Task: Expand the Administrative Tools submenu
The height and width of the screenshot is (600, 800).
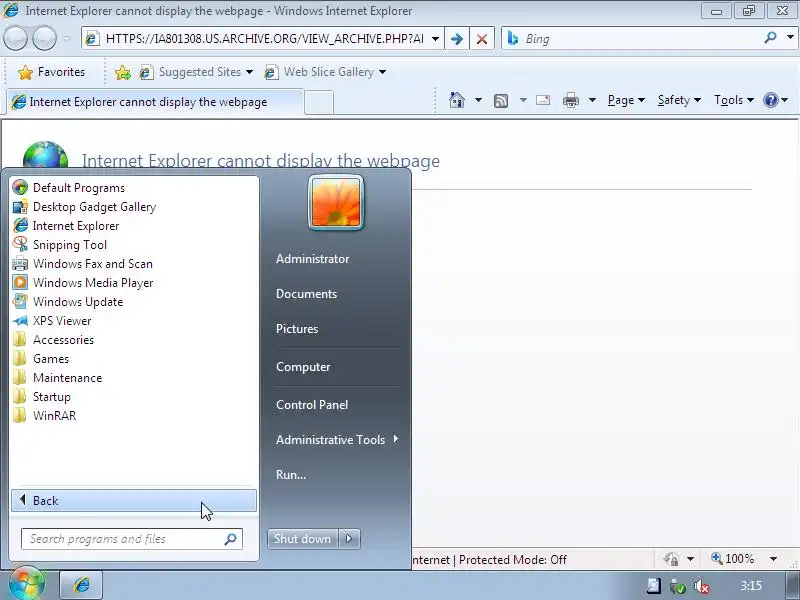Action: coord(337,439)
